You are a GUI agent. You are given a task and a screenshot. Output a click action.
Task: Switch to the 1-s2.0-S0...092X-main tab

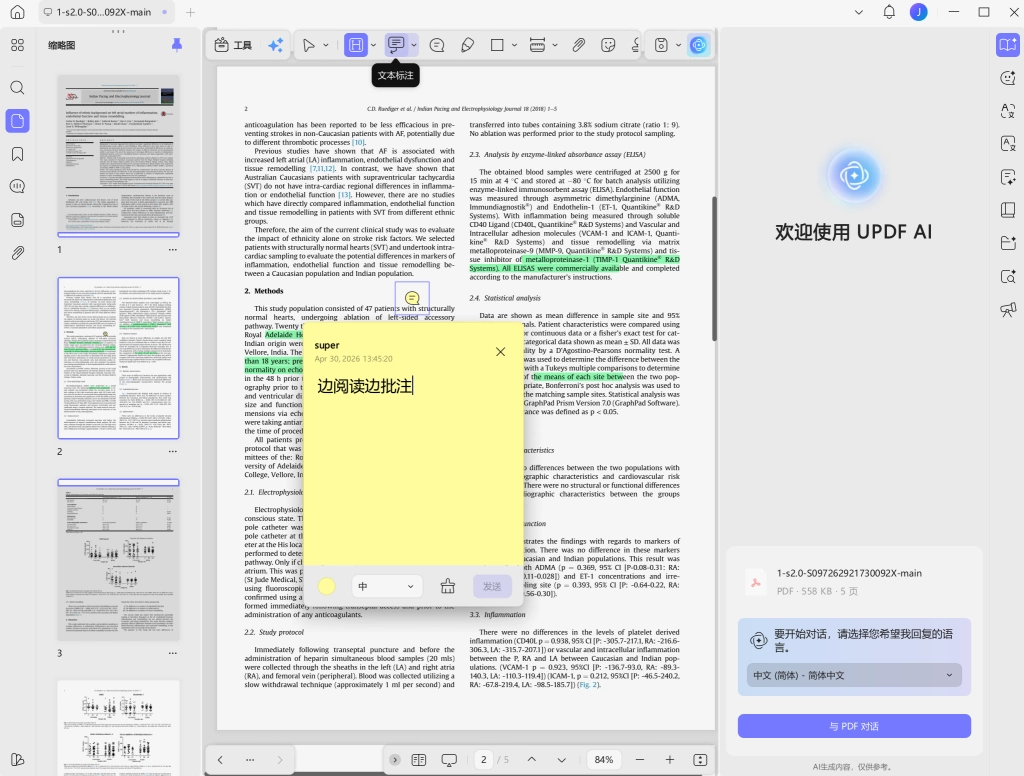coord(104,12)
